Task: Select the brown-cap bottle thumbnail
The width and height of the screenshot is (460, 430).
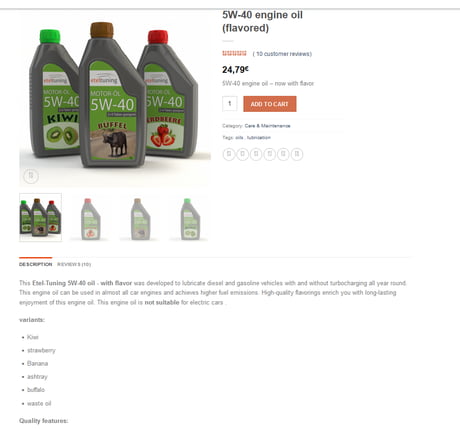Action: coord(140,219)
